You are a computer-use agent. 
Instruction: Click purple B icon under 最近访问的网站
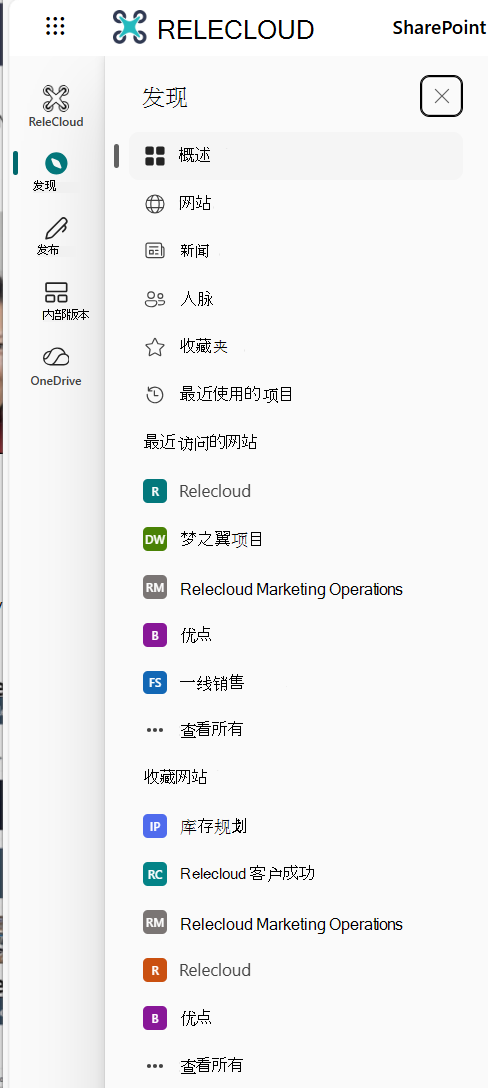pos(155,635)
